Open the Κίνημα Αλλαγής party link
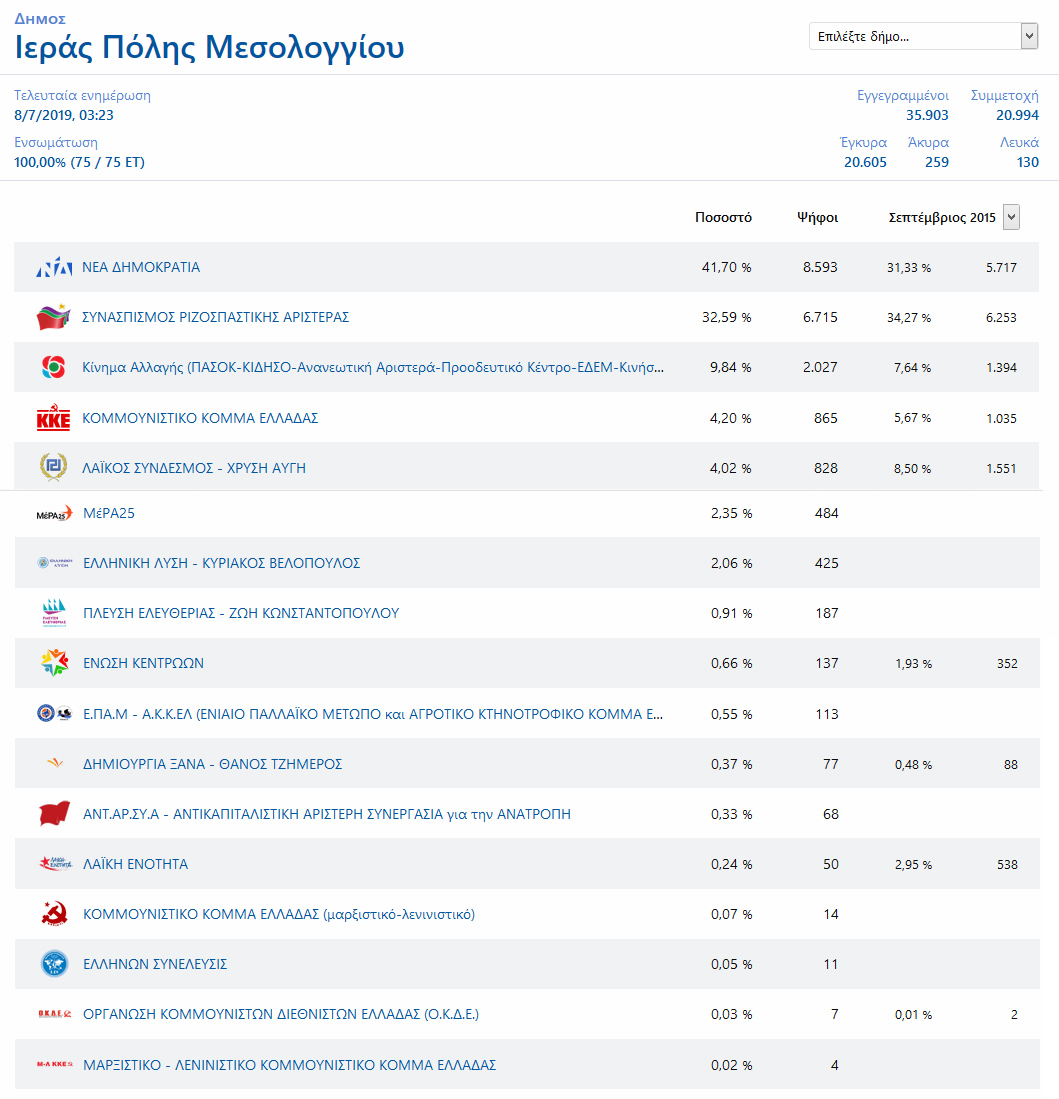Viewport: 1059px width, 1099px height. tap(373, 367)
